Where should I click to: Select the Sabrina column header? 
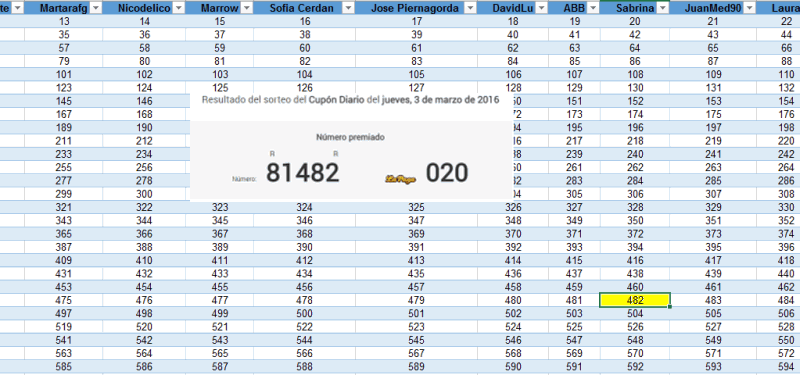point(635,8)
